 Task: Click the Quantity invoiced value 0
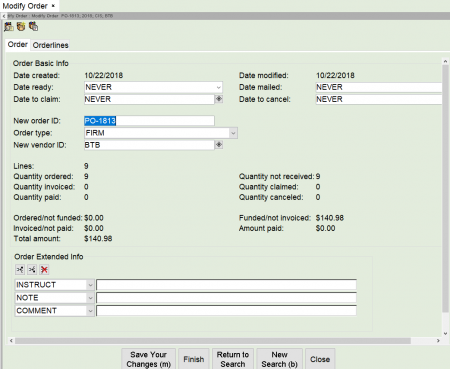pyautogui.click(x=86, y=187)
